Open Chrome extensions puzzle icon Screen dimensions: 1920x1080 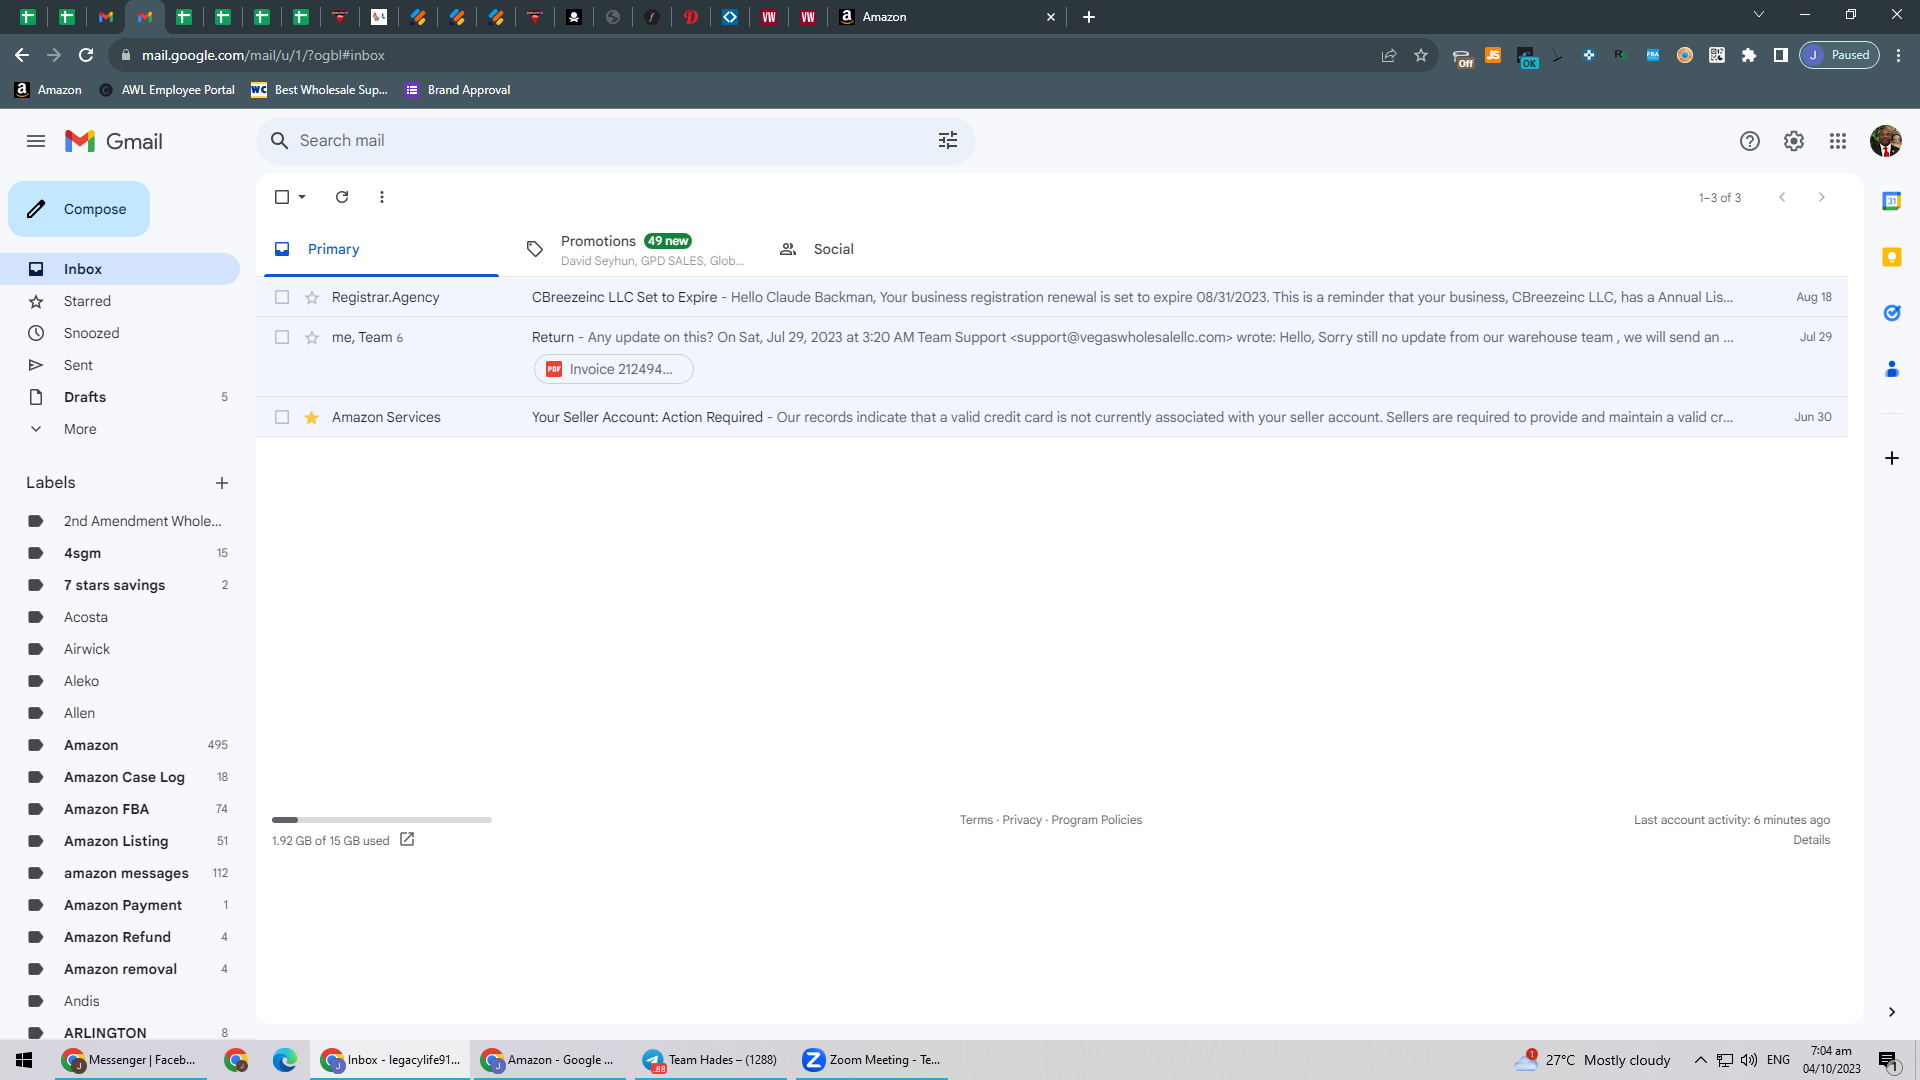[x=1749, y=55]
